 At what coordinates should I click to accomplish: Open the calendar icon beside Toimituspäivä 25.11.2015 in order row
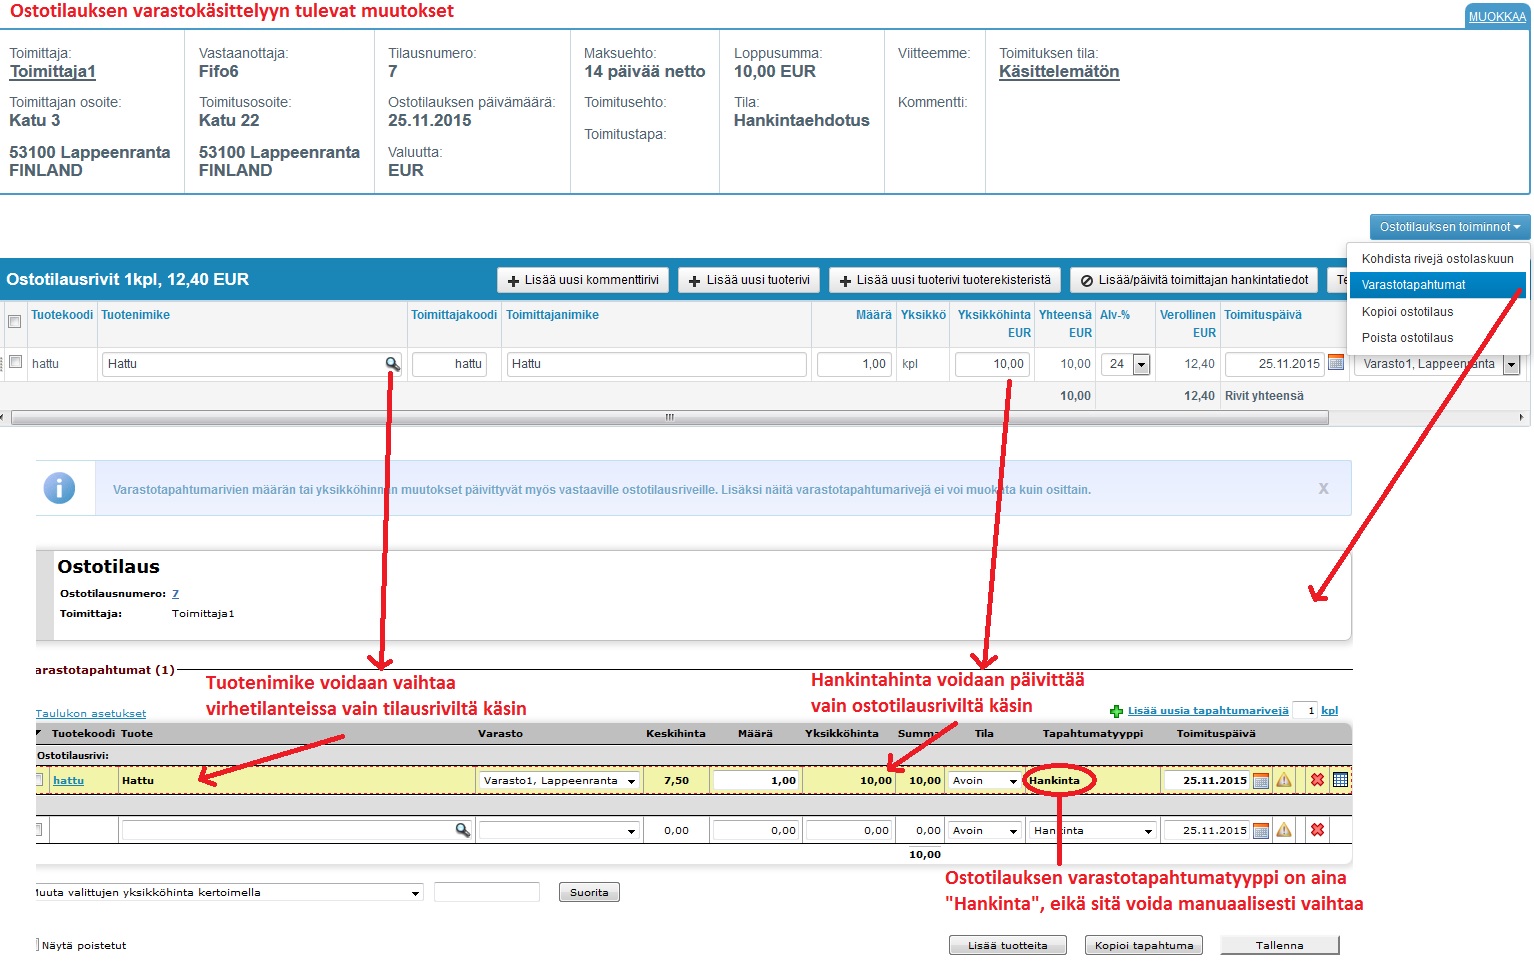1335,364
